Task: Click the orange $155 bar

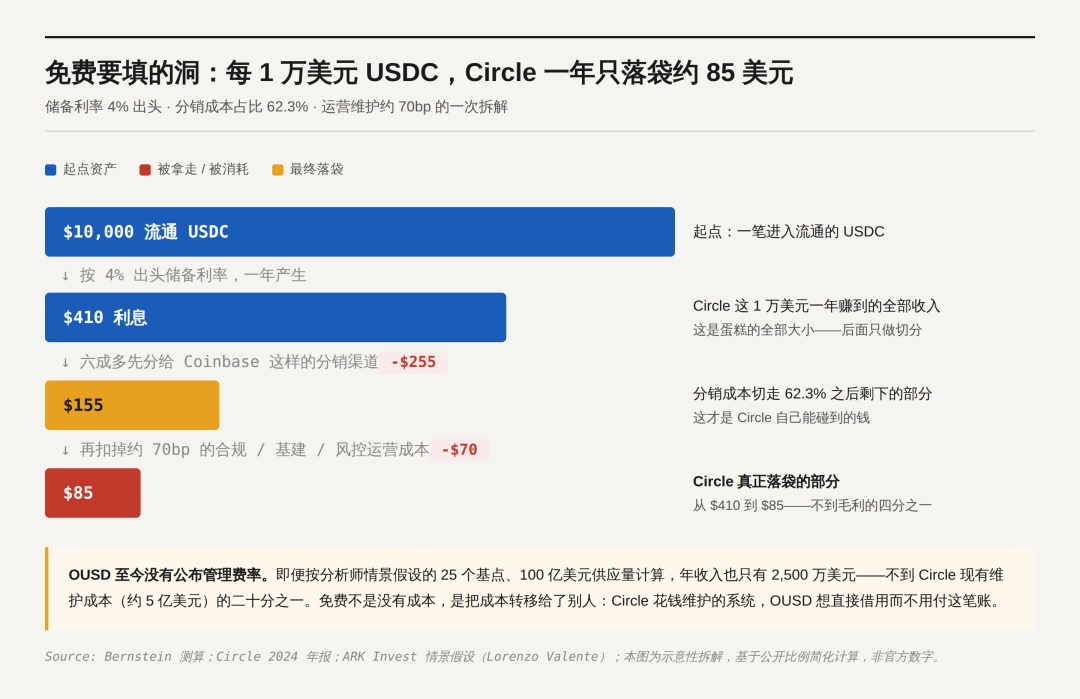Action: [x=132, y=405]
